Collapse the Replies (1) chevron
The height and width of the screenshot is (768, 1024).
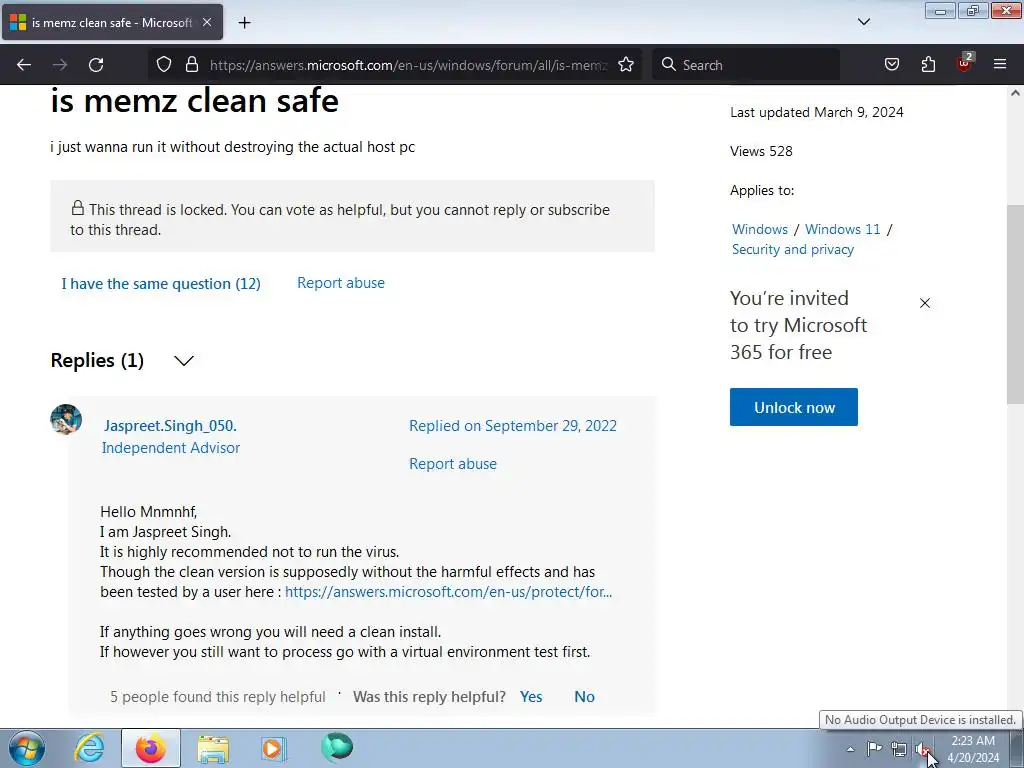click(x=184, y=360)
